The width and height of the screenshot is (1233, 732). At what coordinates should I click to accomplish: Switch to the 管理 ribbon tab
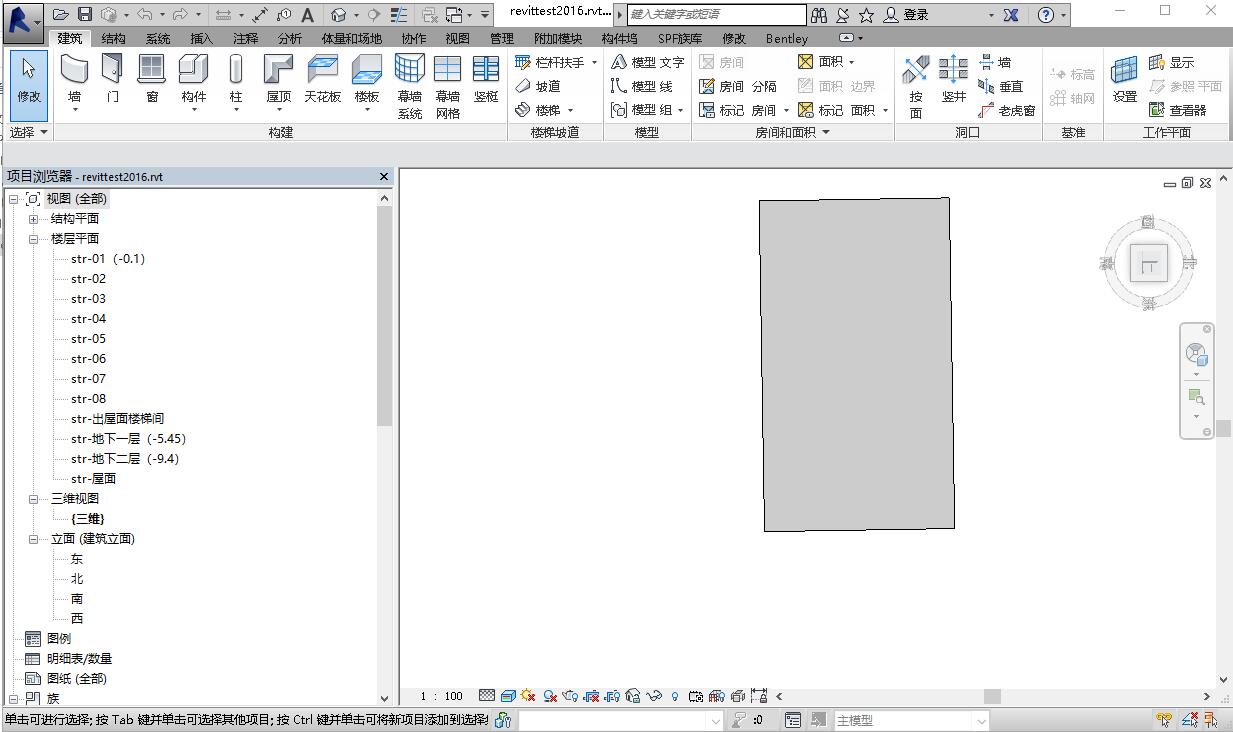(x=502, y=38)
